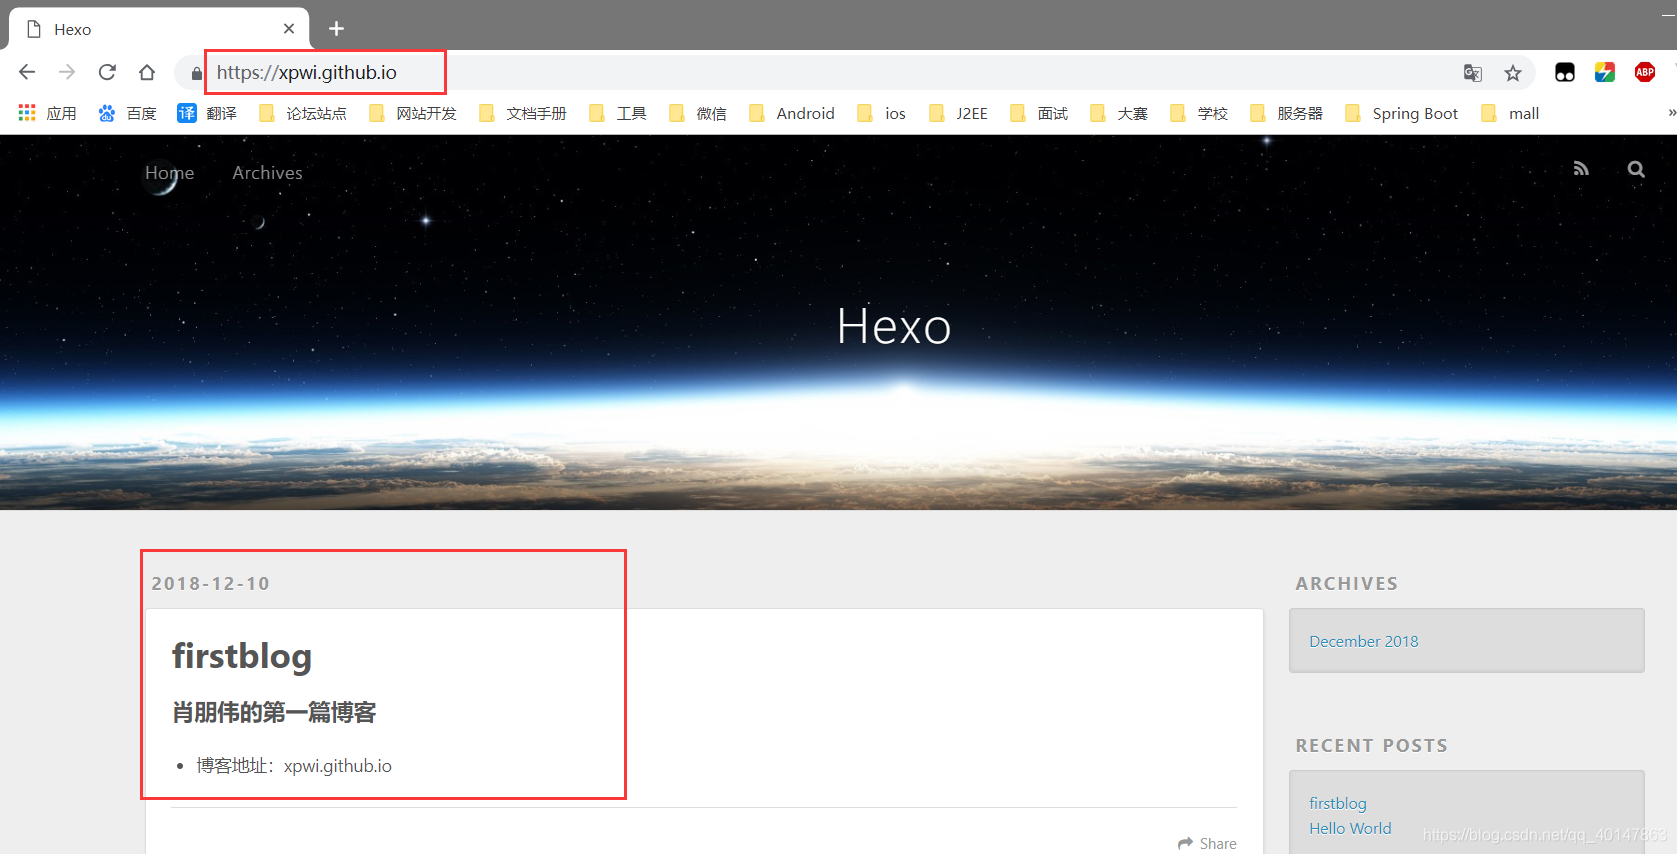Open the ABP adblock extension icon

click(1645, 72)
